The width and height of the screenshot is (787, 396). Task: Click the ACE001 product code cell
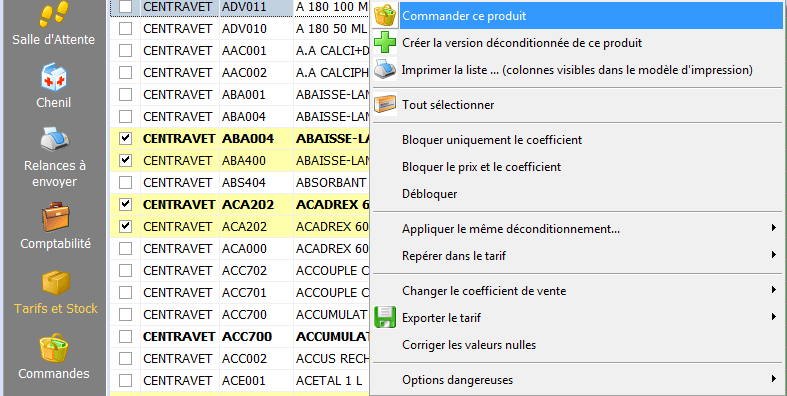256,380
